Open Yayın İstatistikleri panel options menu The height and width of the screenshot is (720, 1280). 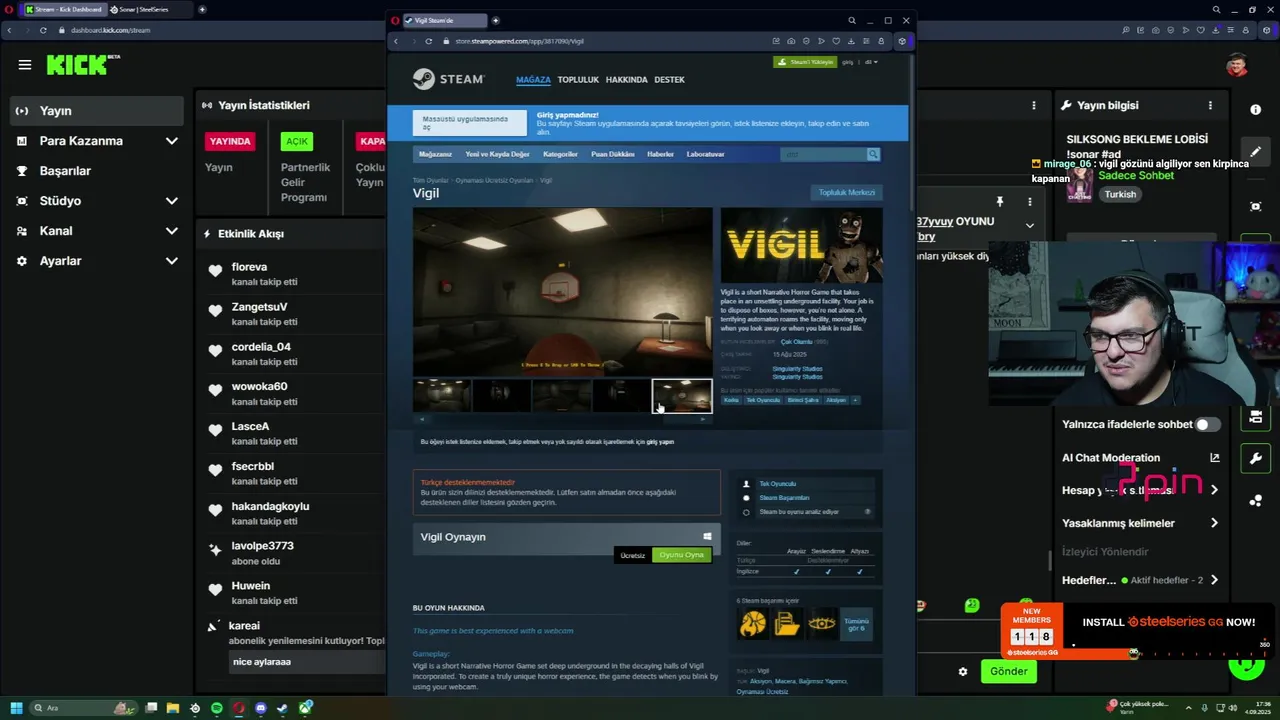coord(1034,105)
